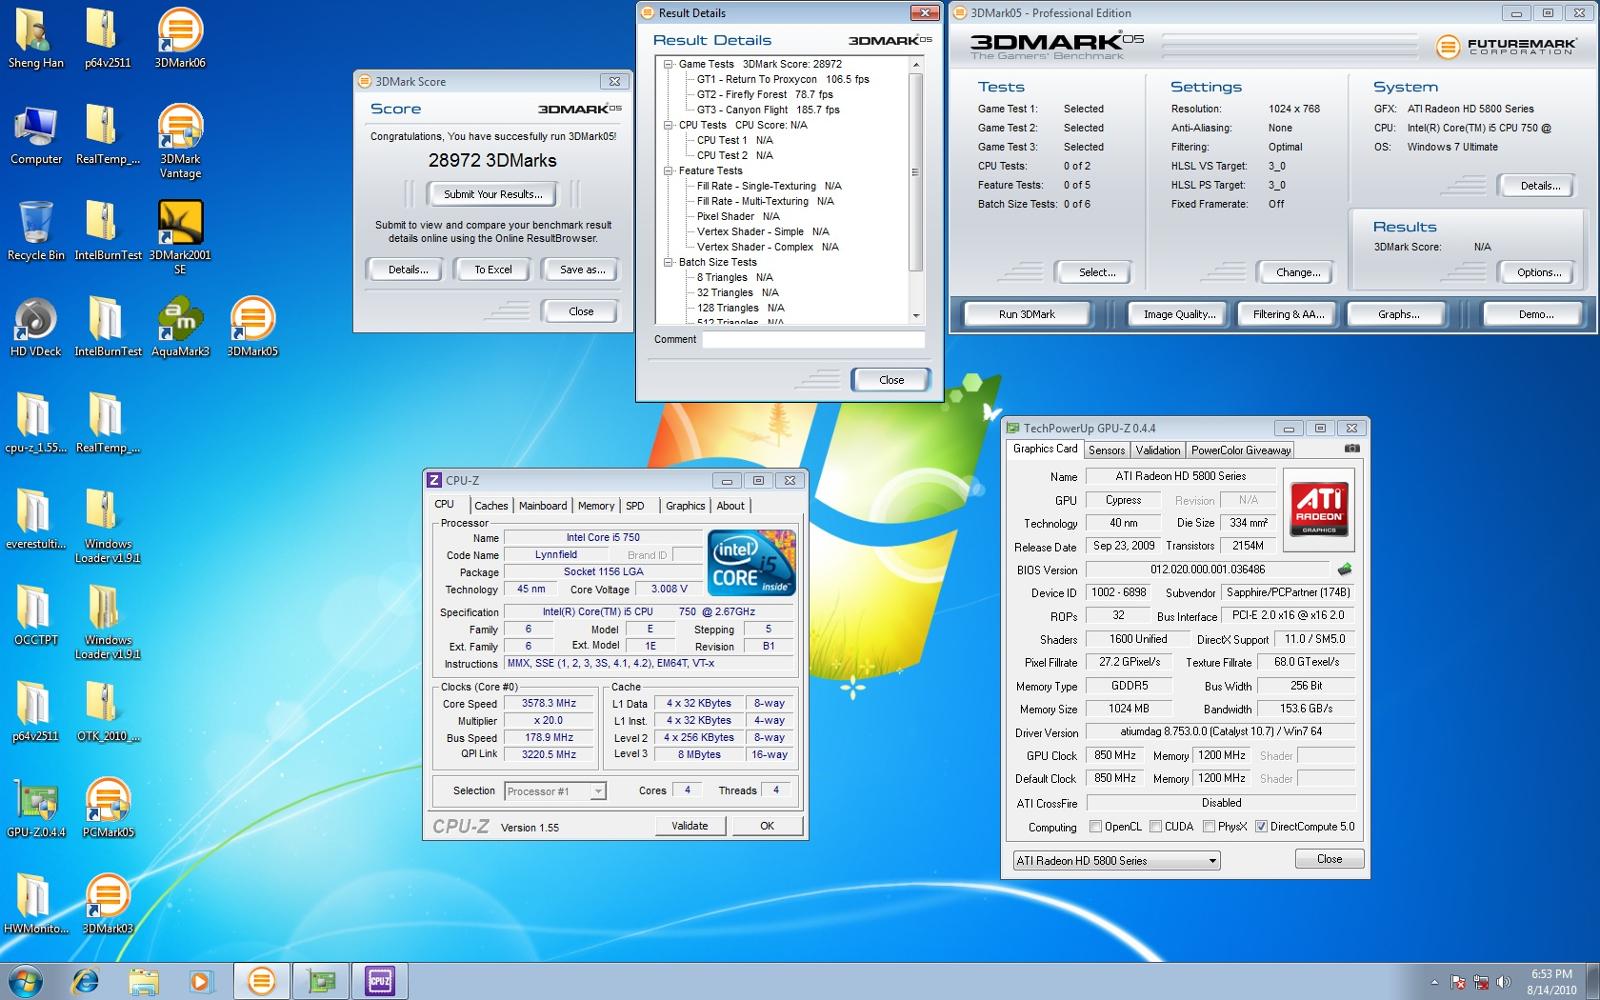Viewport: 1600px width, 1000px height.
Task: Open the SPD tab in CPU-Z
Action: (635, 506)
